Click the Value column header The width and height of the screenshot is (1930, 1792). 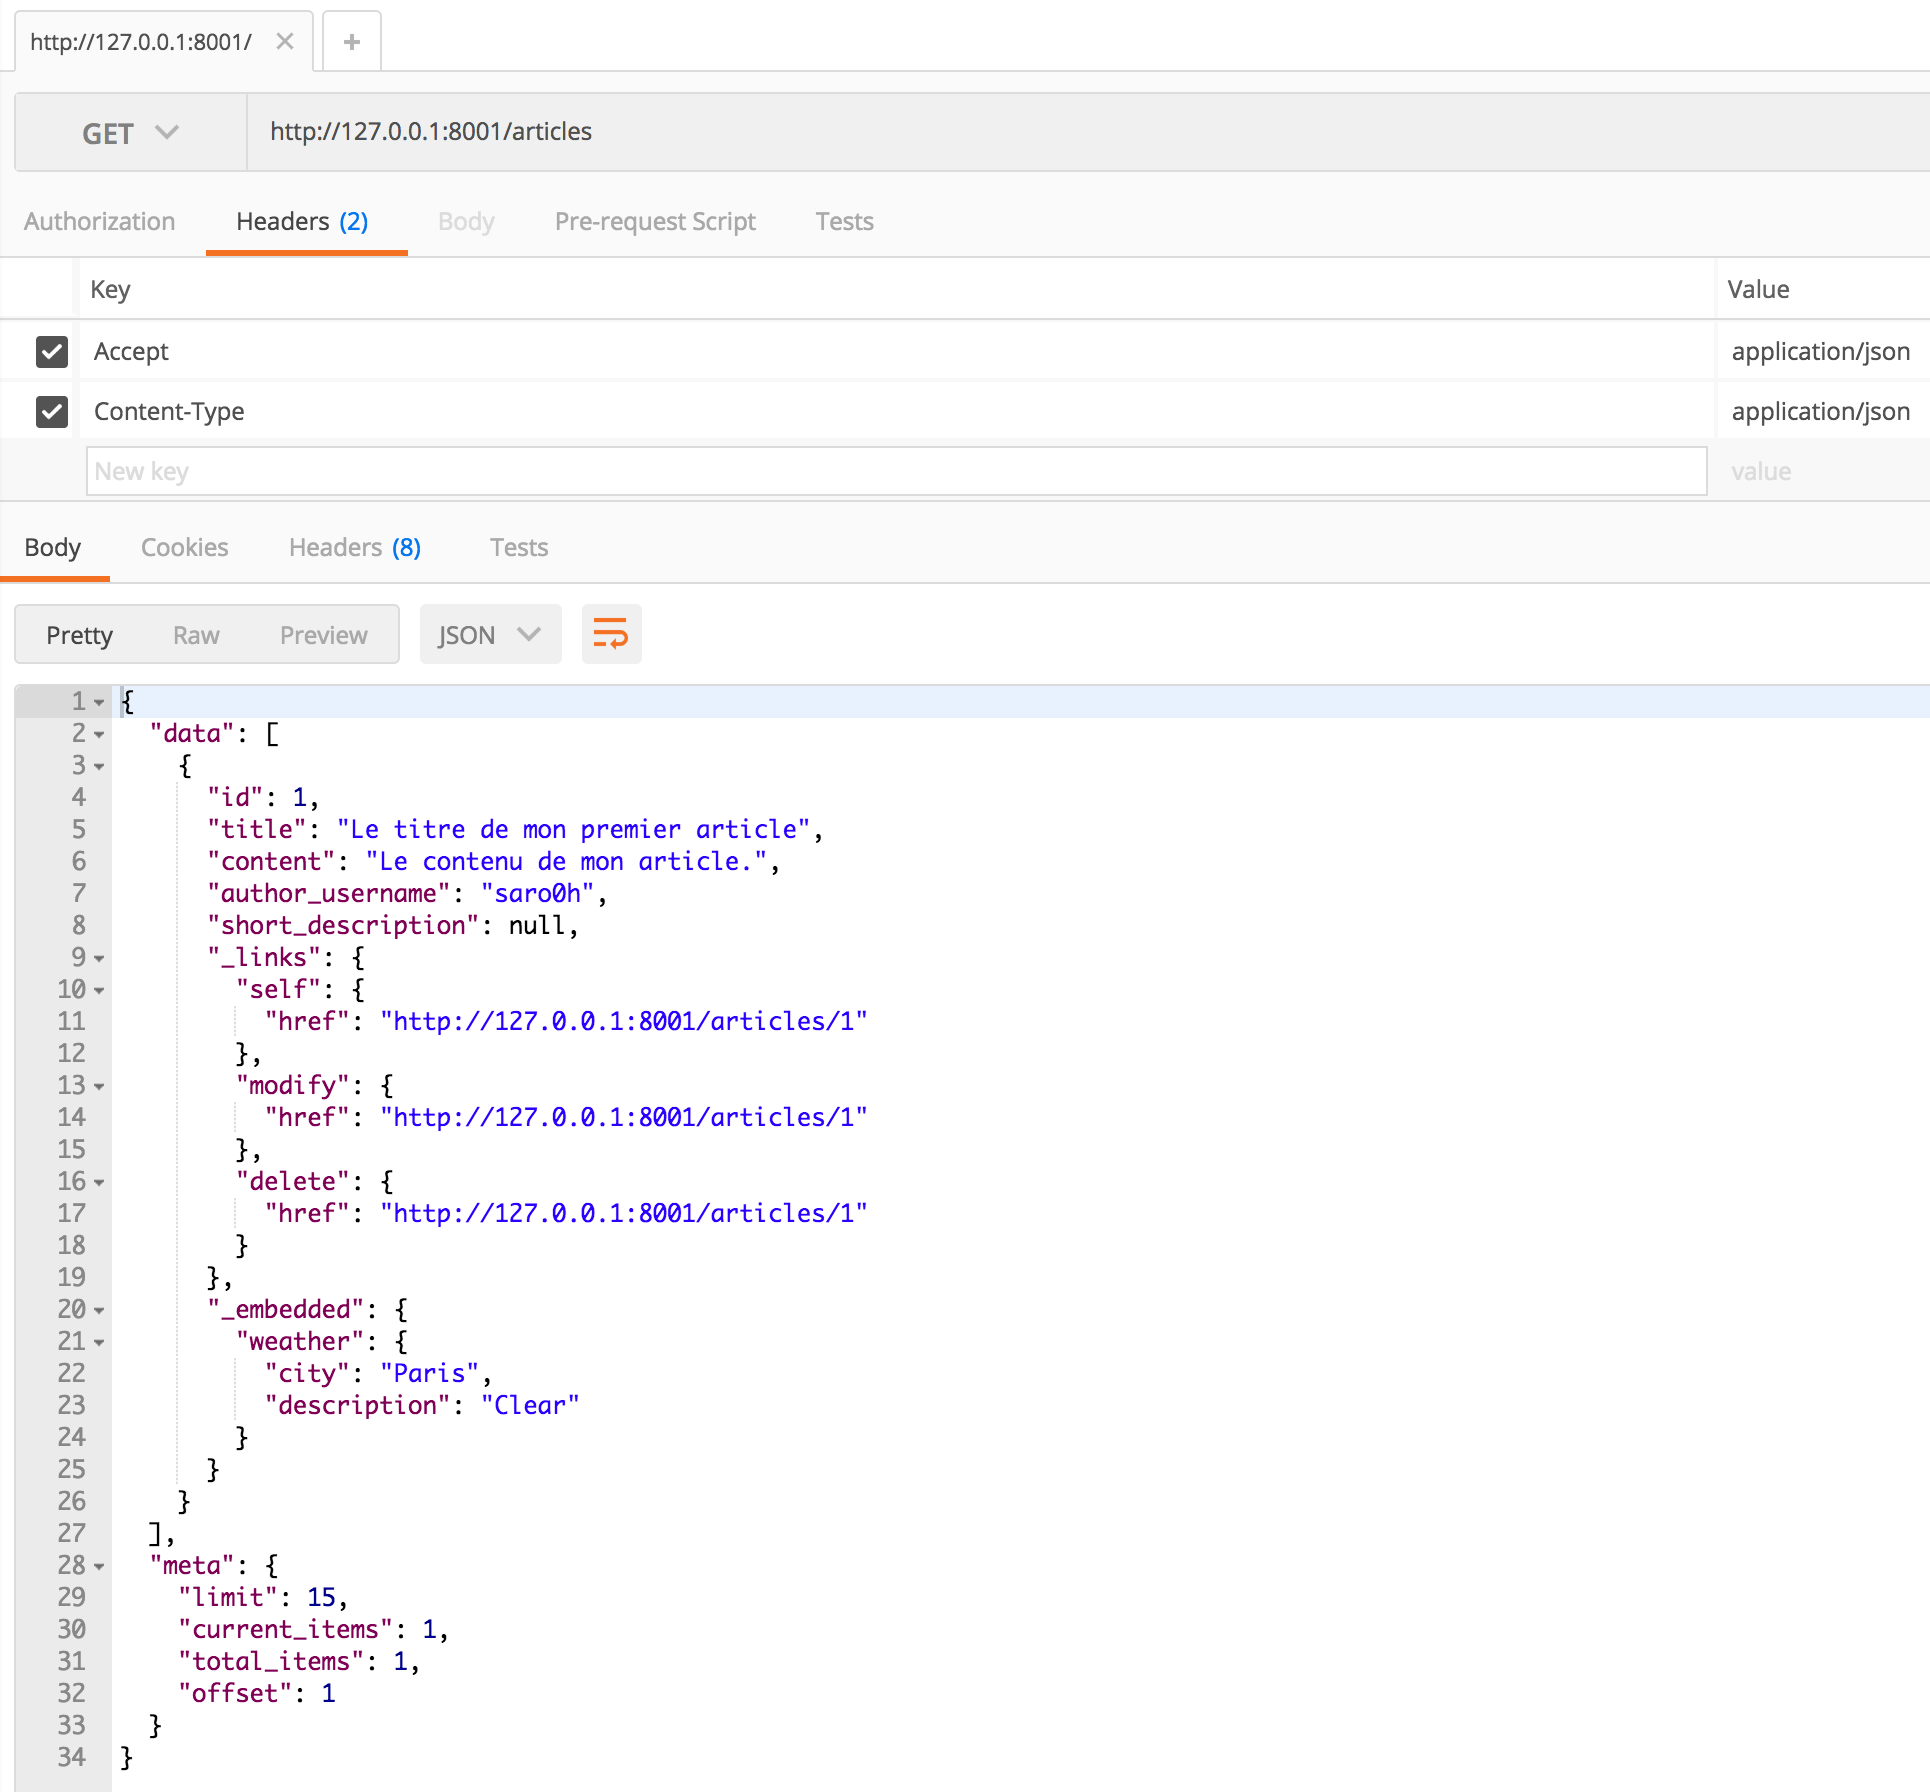pos(1758,289)
